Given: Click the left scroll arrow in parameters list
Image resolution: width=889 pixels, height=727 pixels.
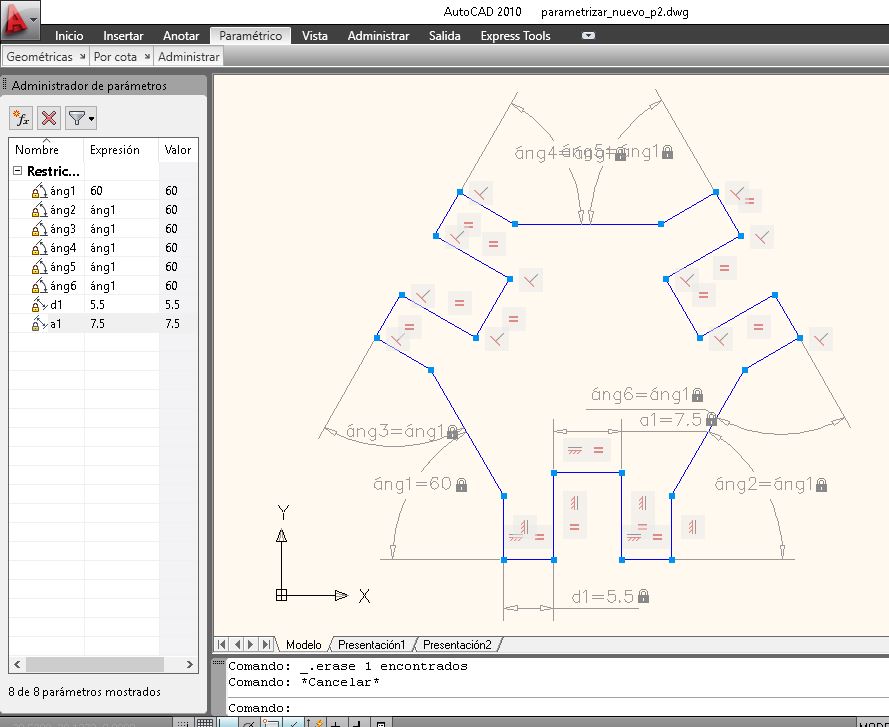Looking at the screenshot, I should point(17,664).
